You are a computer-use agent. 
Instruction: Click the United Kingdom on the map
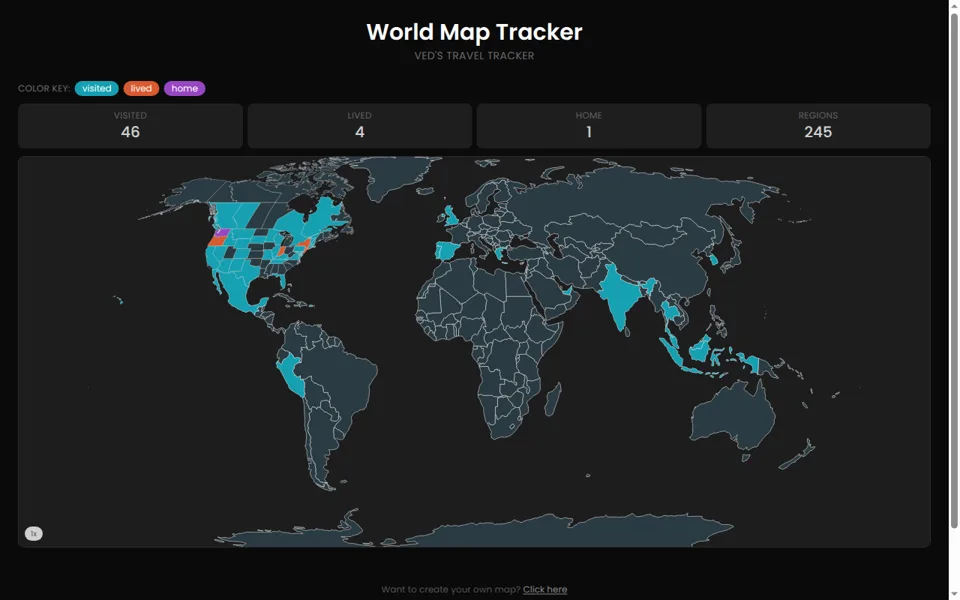click(x=452, y=217)
